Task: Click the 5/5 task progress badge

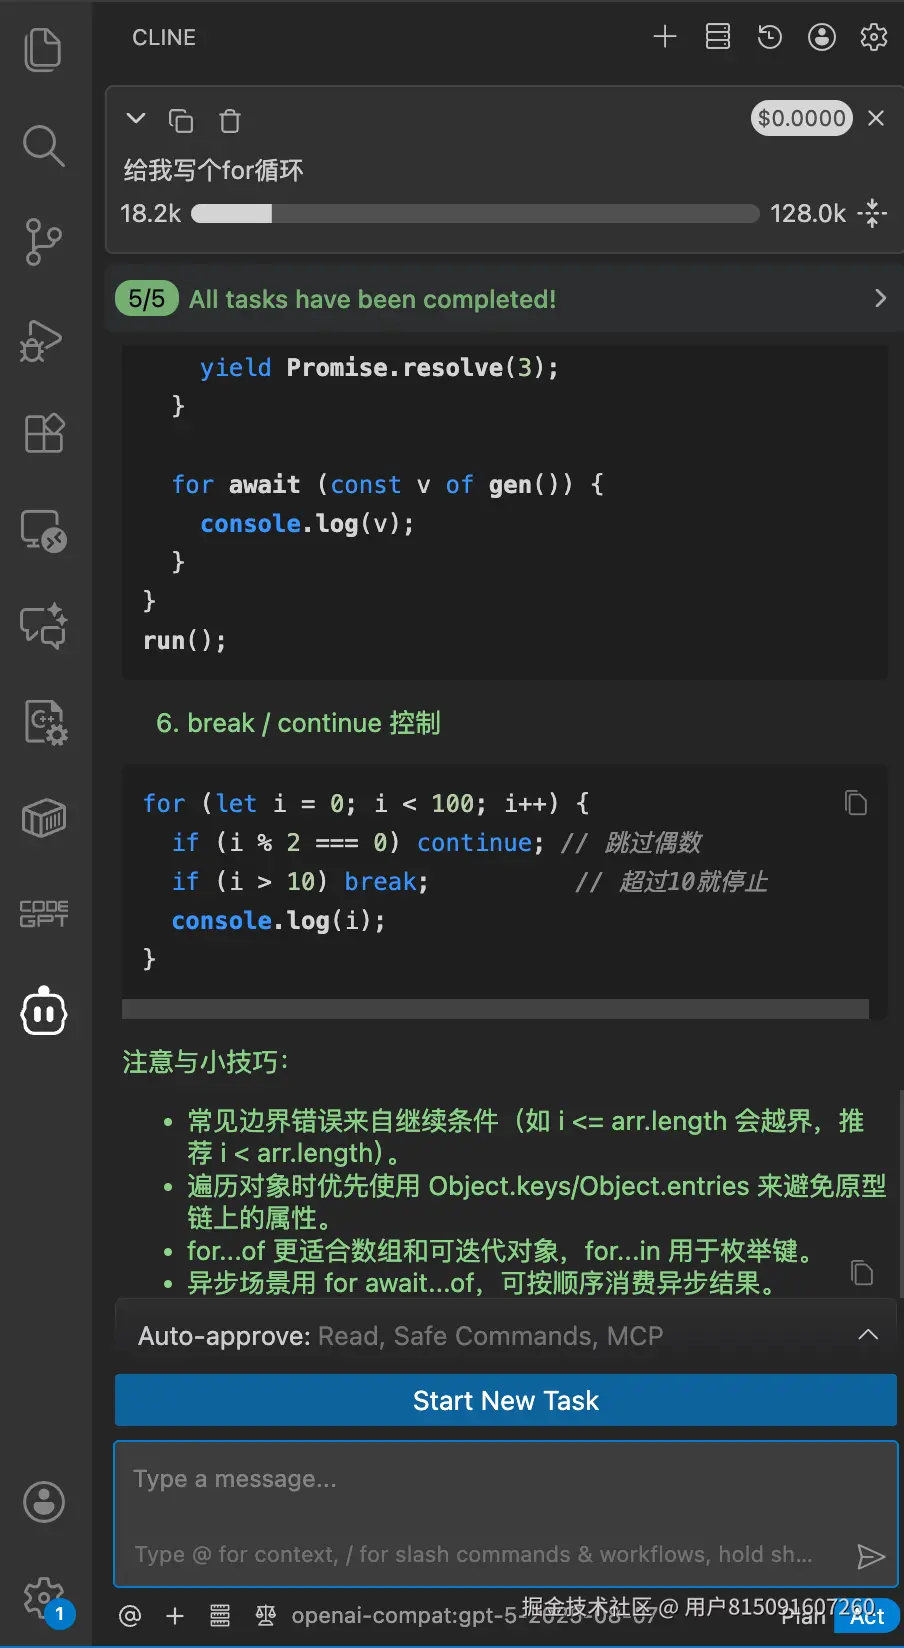Action: tap(147, 298)
